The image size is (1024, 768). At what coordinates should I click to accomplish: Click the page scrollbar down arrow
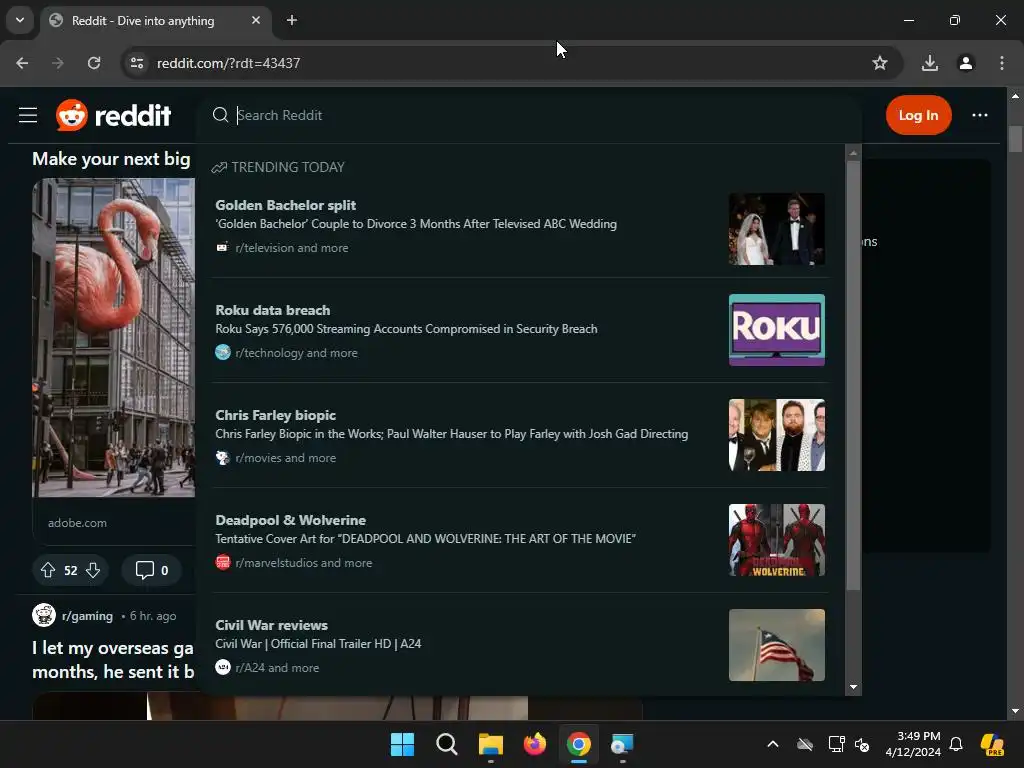[x=1015, y=711]
